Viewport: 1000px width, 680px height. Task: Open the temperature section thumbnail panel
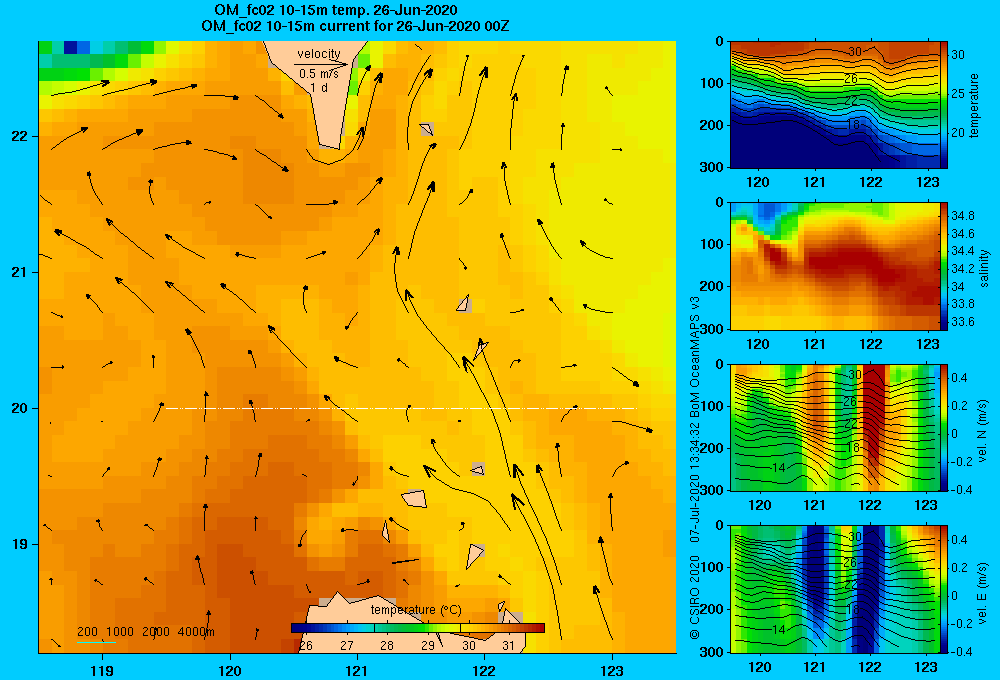pos(834,105)
